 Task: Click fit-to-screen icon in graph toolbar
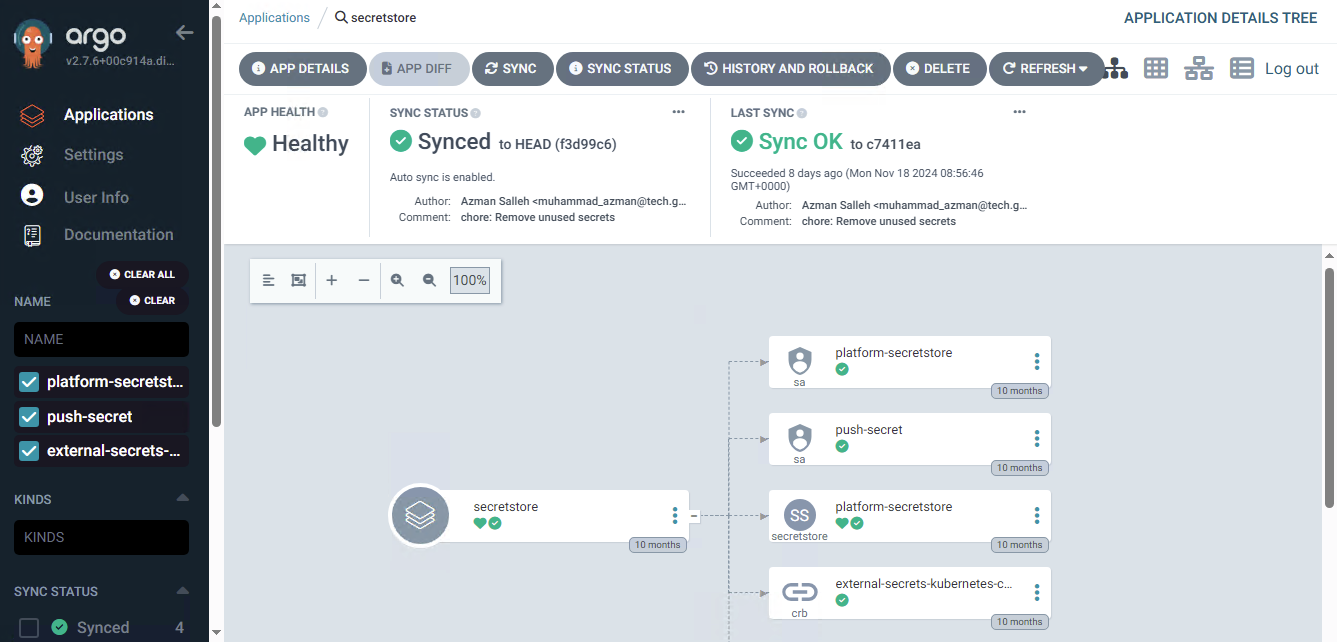297,280
